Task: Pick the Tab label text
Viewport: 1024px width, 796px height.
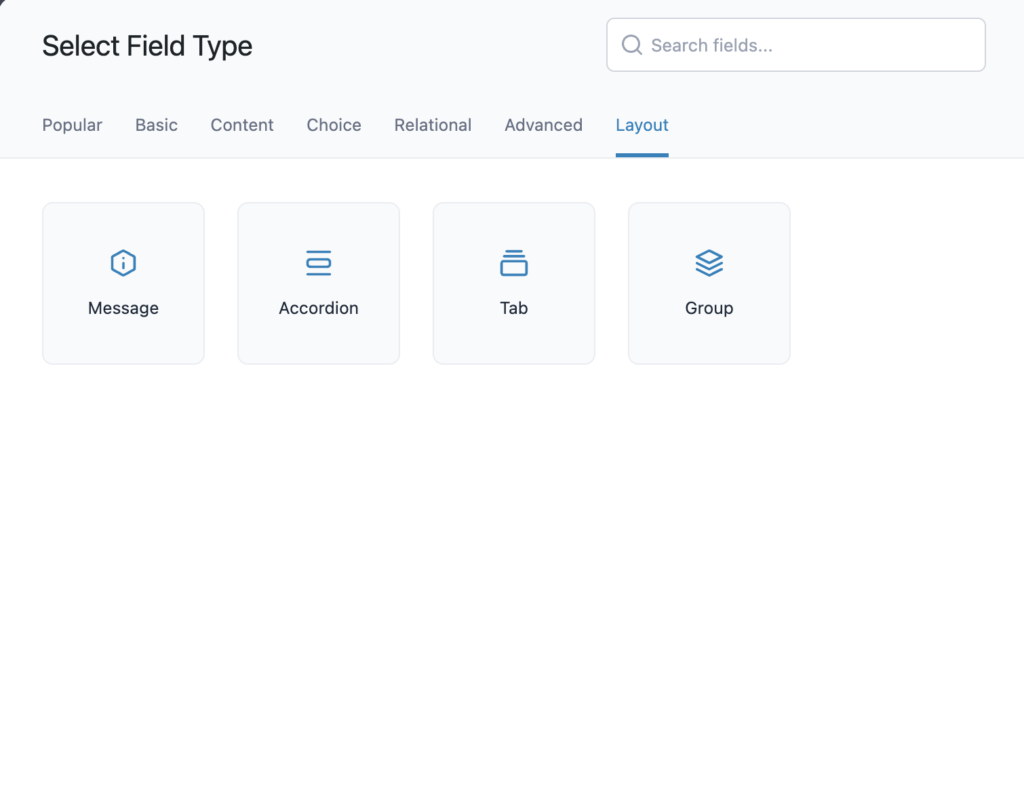Action: click(514, 308)
